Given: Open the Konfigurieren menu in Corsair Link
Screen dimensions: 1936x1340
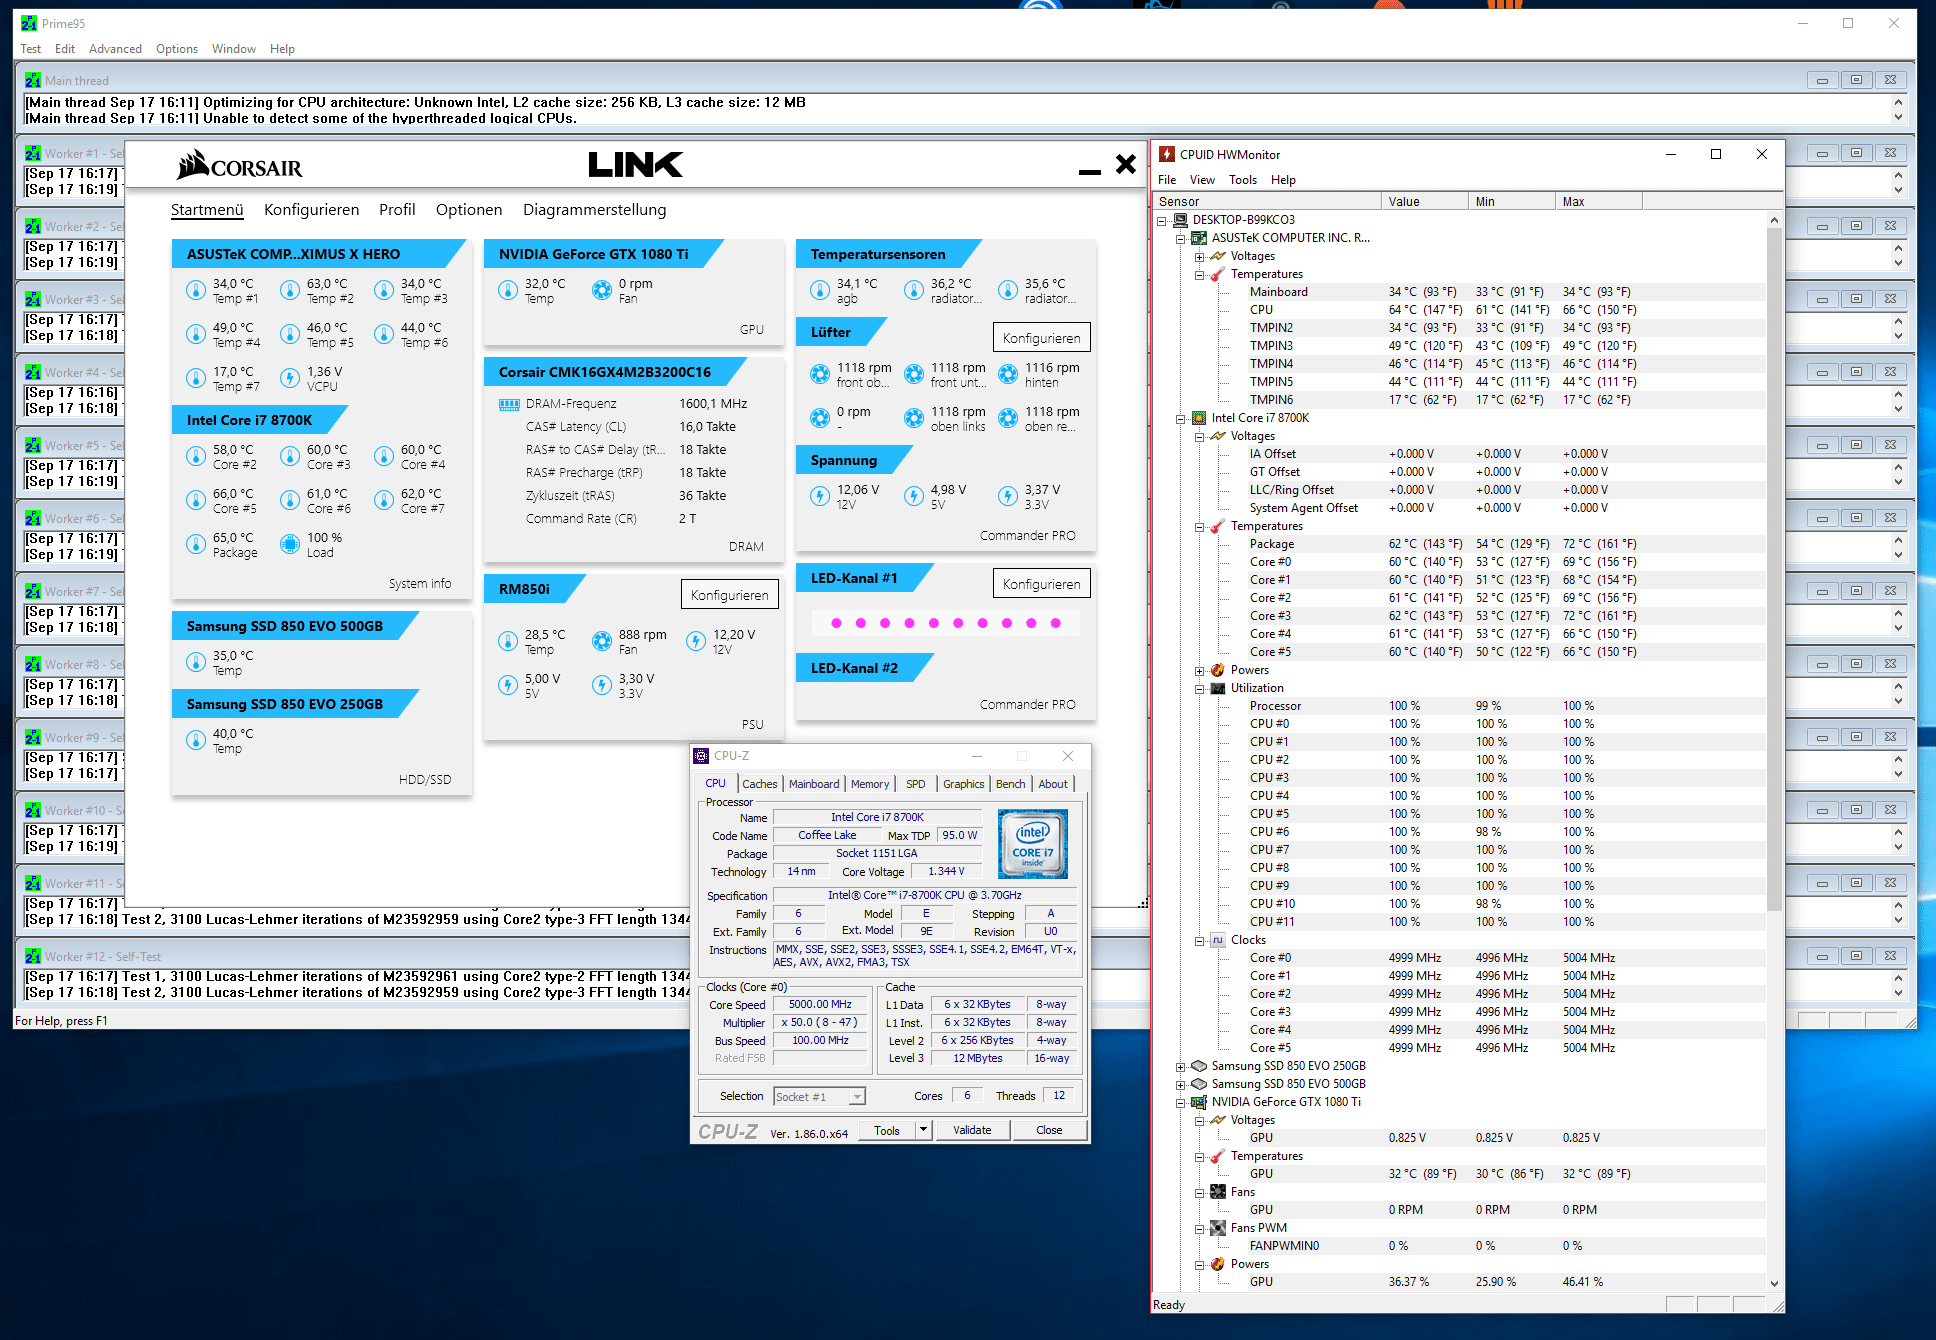Looking at the screenshot, I should (311, 210).
